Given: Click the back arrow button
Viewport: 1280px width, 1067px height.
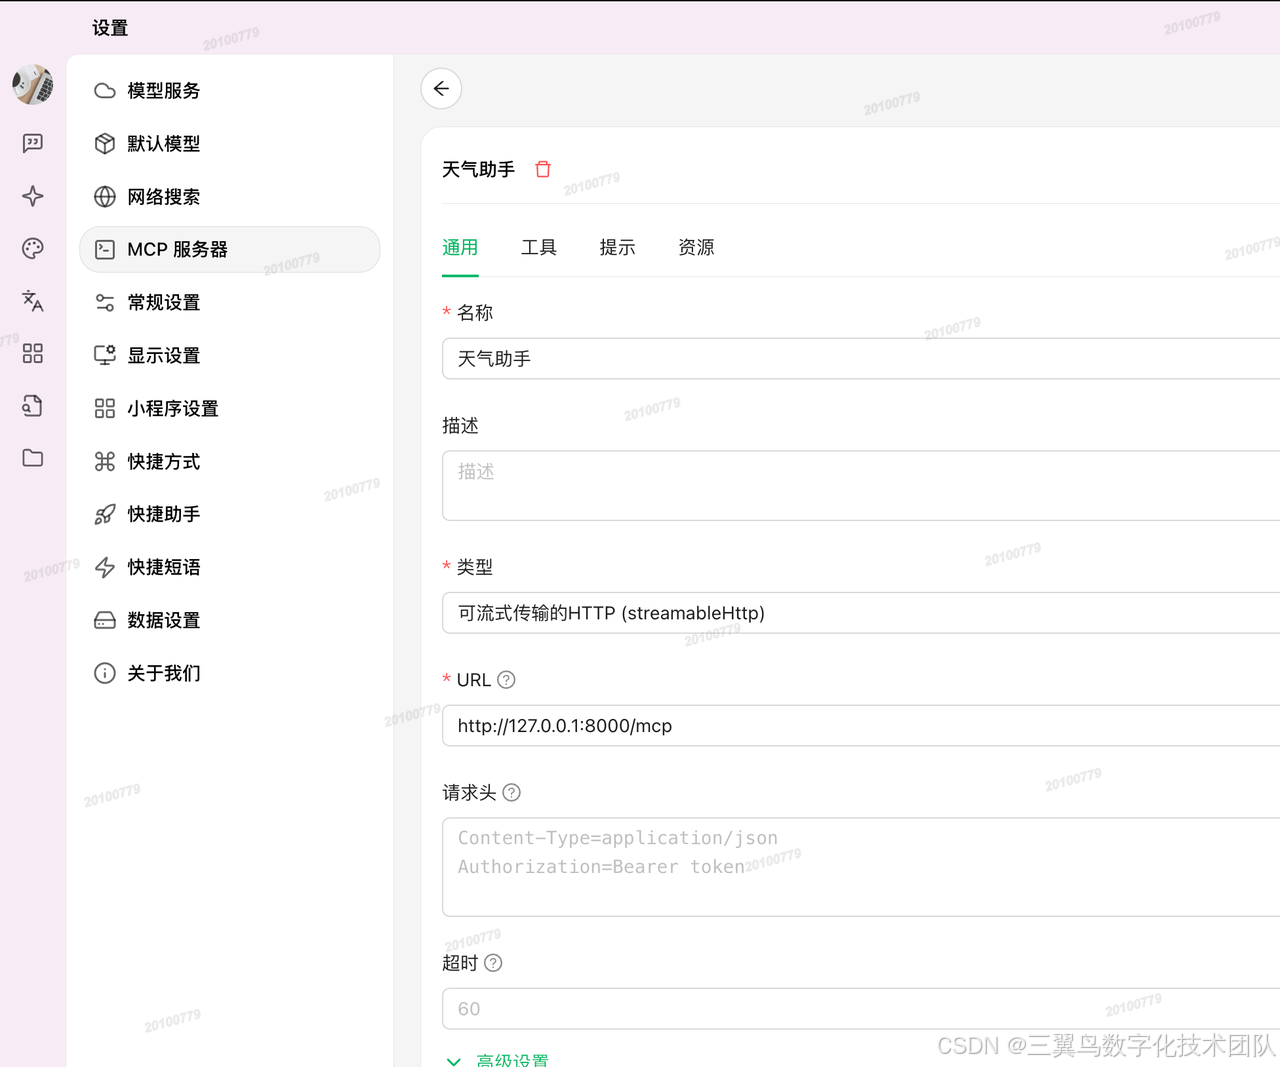Looking at the screenshot, I should (x=441, y=88).
